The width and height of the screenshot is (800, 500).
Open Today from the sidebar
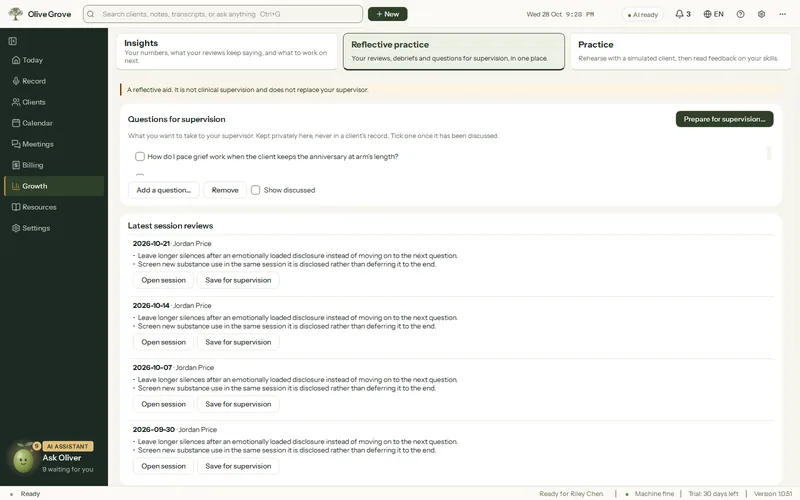(54, 60)
